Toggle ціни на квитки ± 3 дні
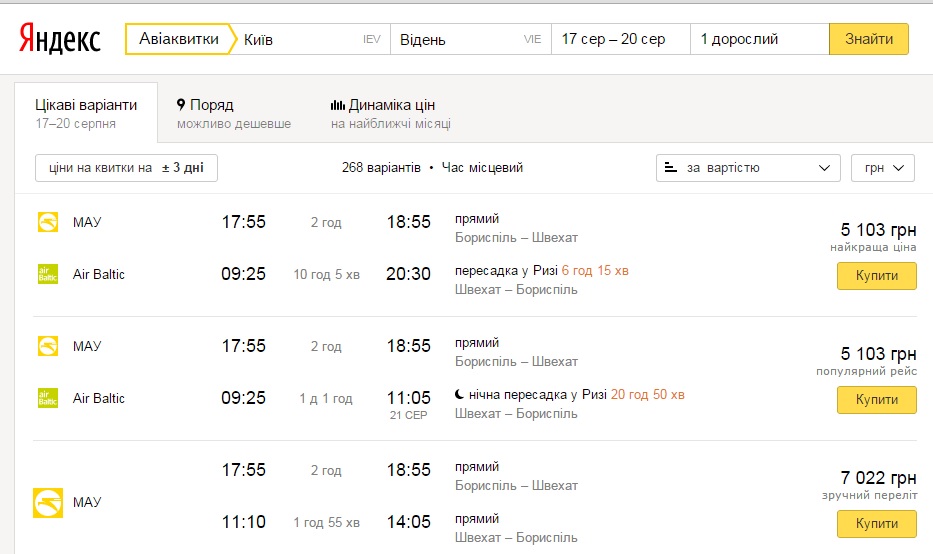This screenshot has height=554, width=933. point(126,168)
